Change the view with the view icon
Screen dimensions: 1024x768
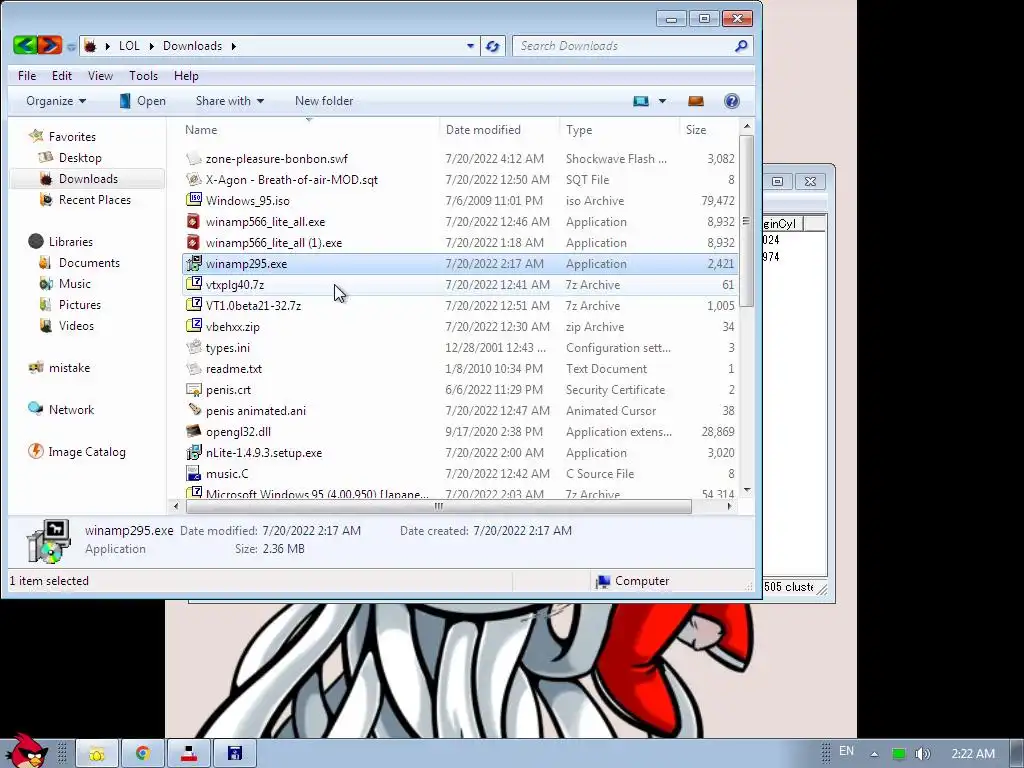coord(641,101)
